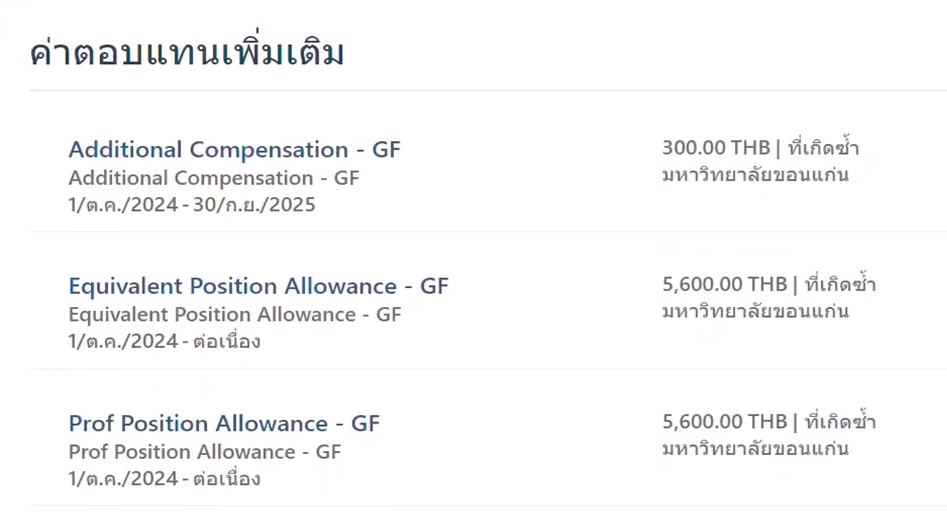This screenshot has height=526, width=947.
Task: Click the 300.00 THB amount
Action: click(x=716, y=148)
